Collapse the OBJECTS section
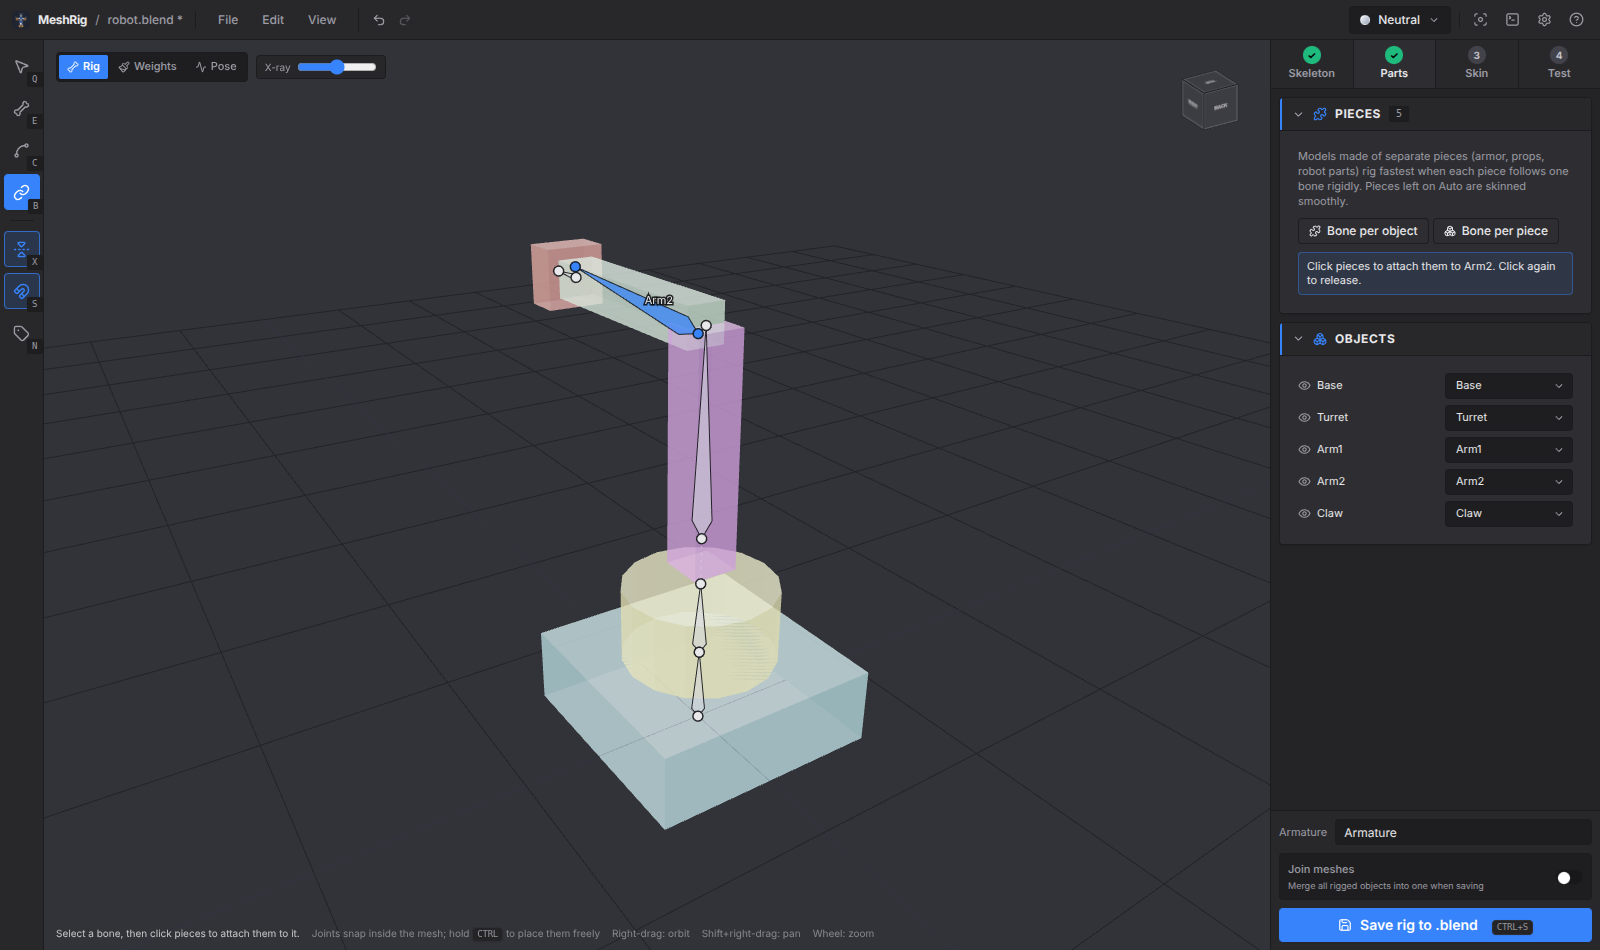The image size is (1600, 950). click(1299, 339)
